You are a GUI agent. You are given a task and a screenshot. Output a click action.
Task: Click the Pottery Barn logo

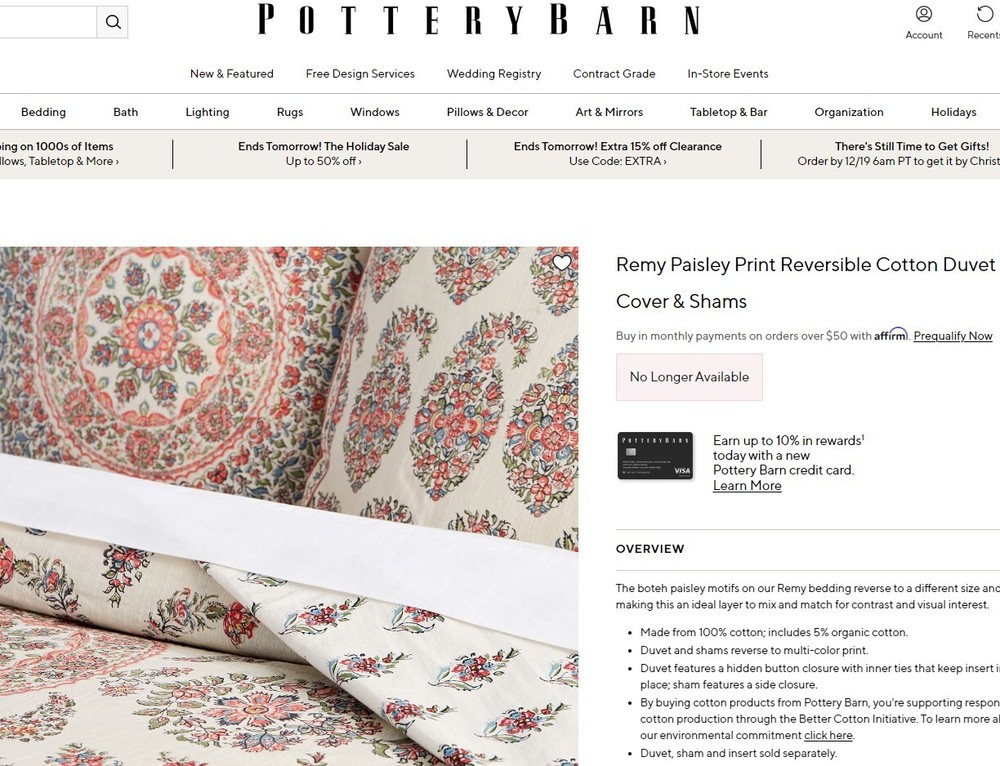point(478,19)
